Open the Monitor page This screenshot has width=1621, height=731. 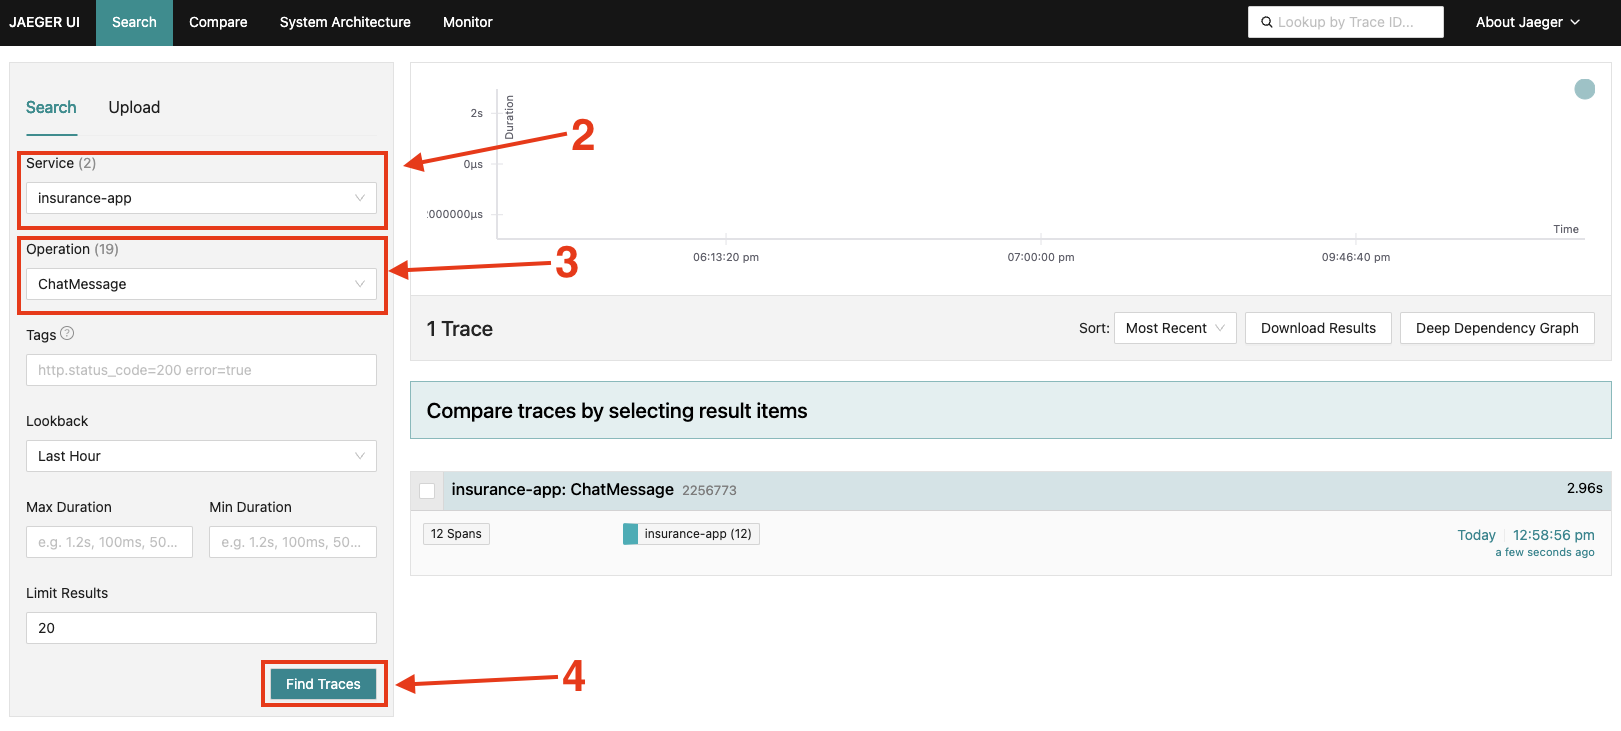[x=467, y=22]
